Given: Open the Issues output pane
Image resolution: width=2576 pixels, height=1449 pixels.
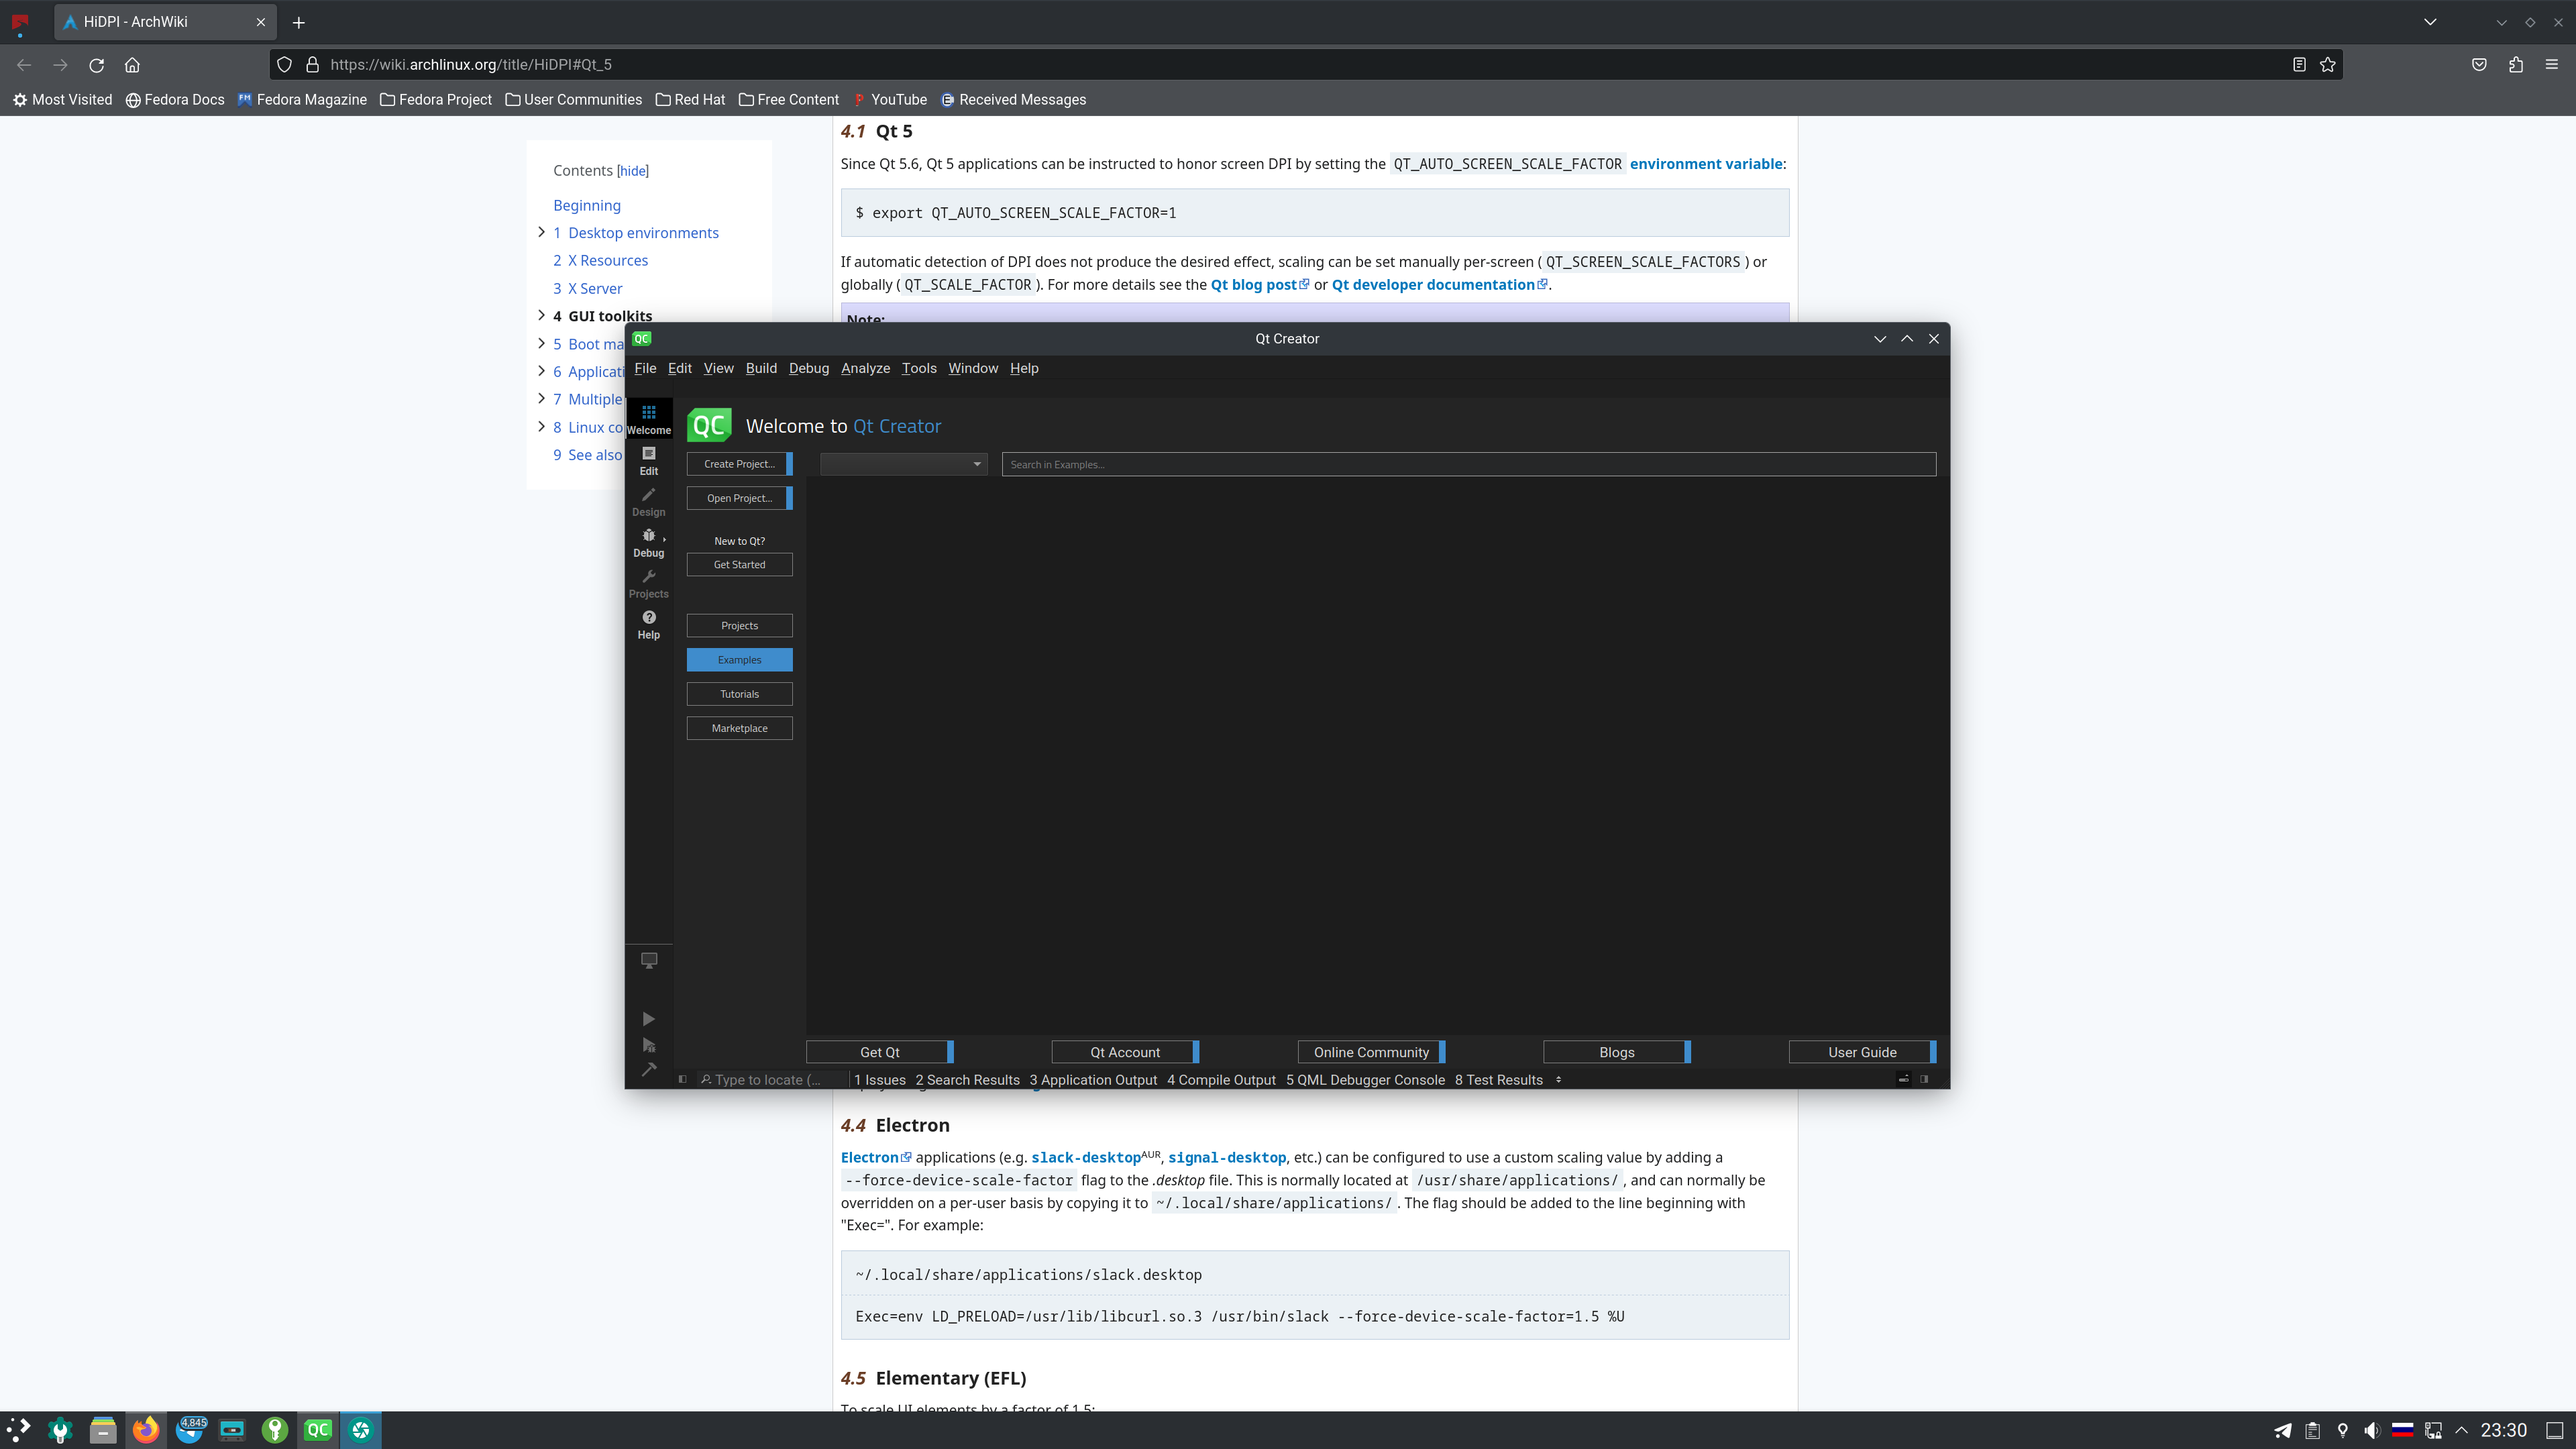Looking at the screenshot, I should (x=879, y=1080).
